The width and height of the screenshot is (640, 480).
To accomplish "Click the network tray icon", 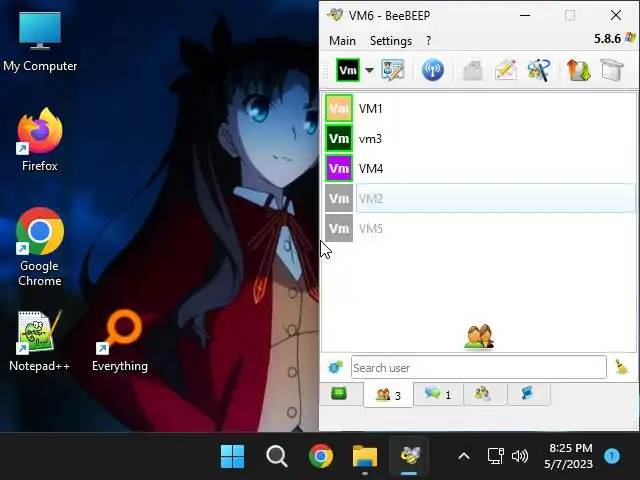I will coord(496,456).
